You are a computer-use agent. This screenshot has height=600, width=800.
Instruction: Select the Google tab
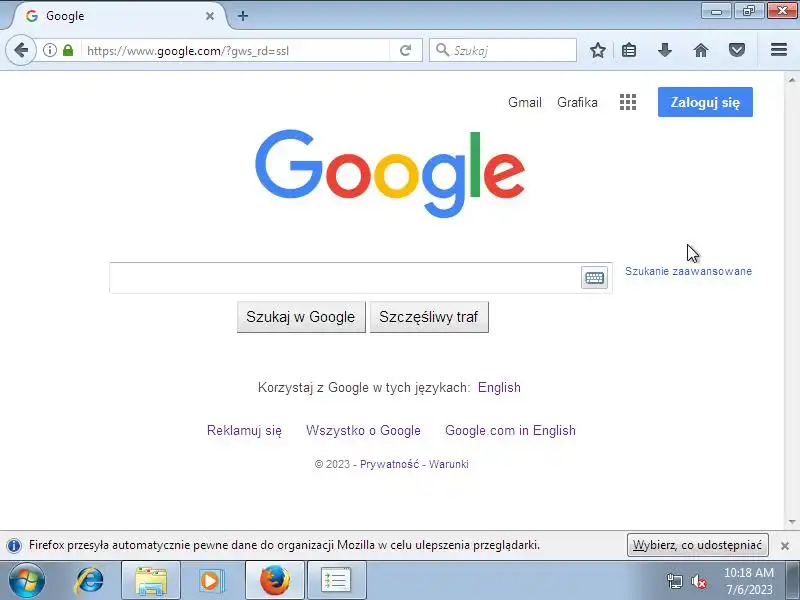point(119,16)
